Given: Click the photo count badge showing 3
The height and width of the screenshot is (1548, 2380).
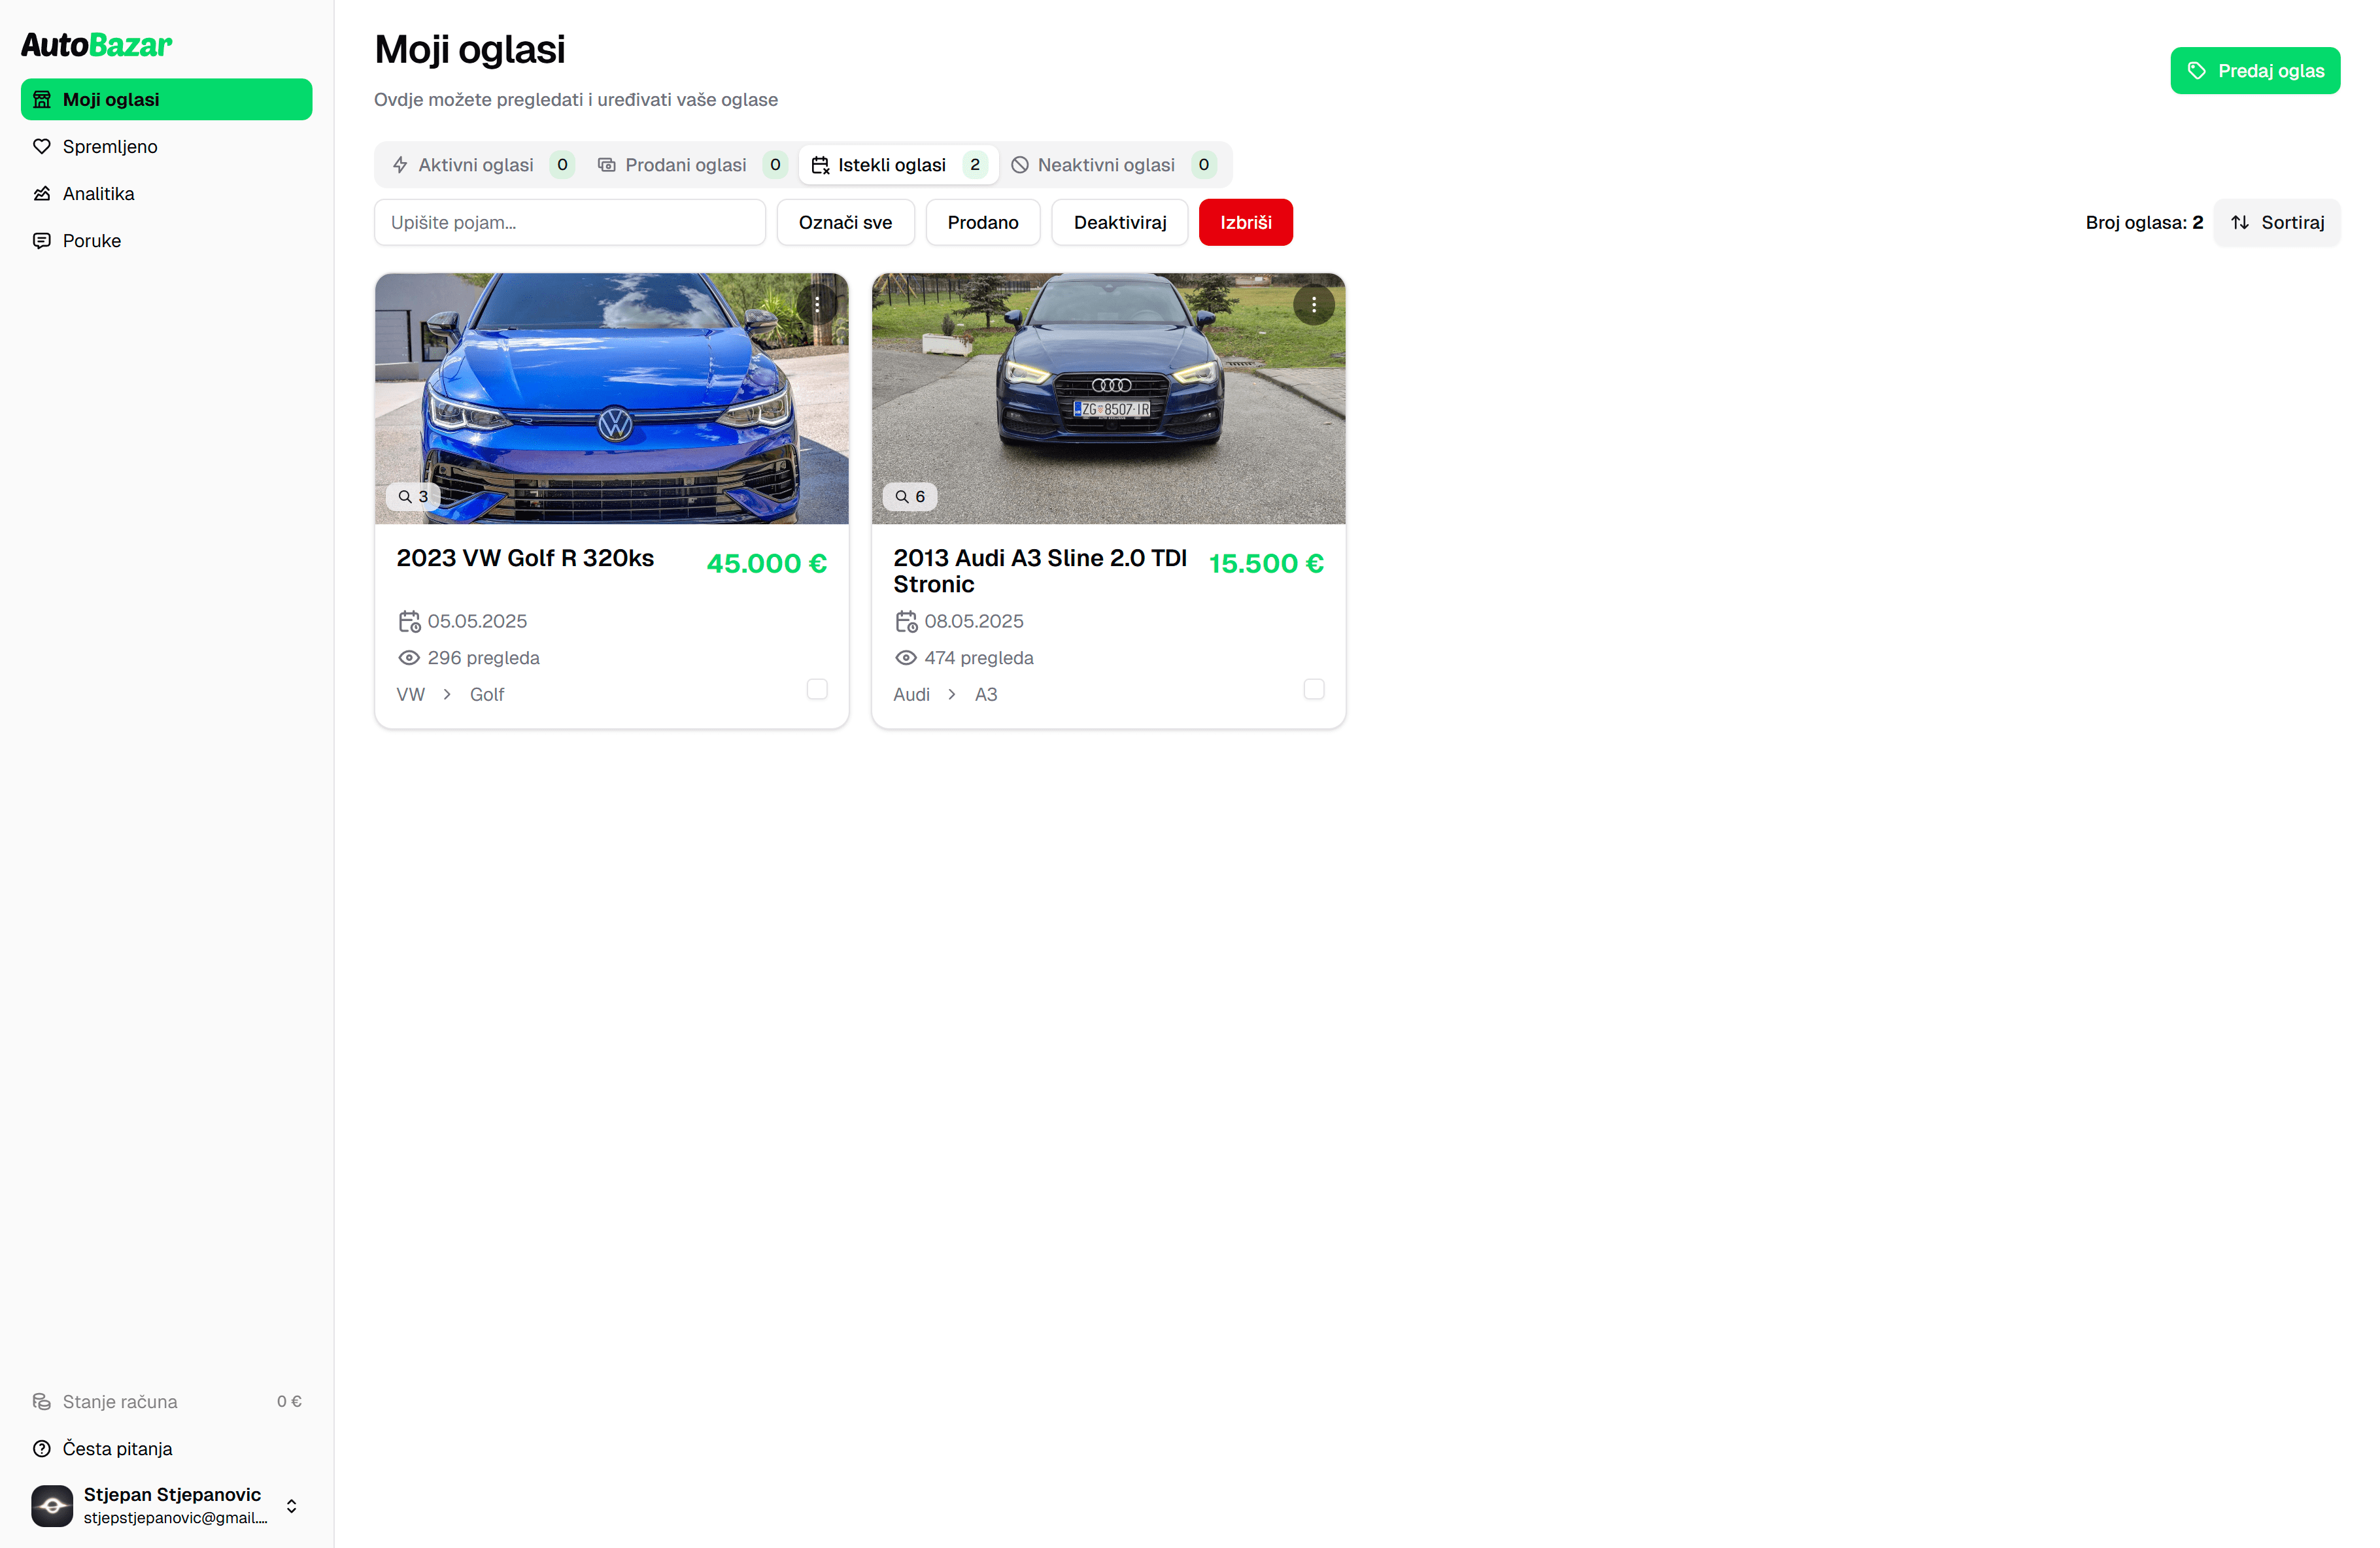Looking at the screenshot, I should point(413,497).
